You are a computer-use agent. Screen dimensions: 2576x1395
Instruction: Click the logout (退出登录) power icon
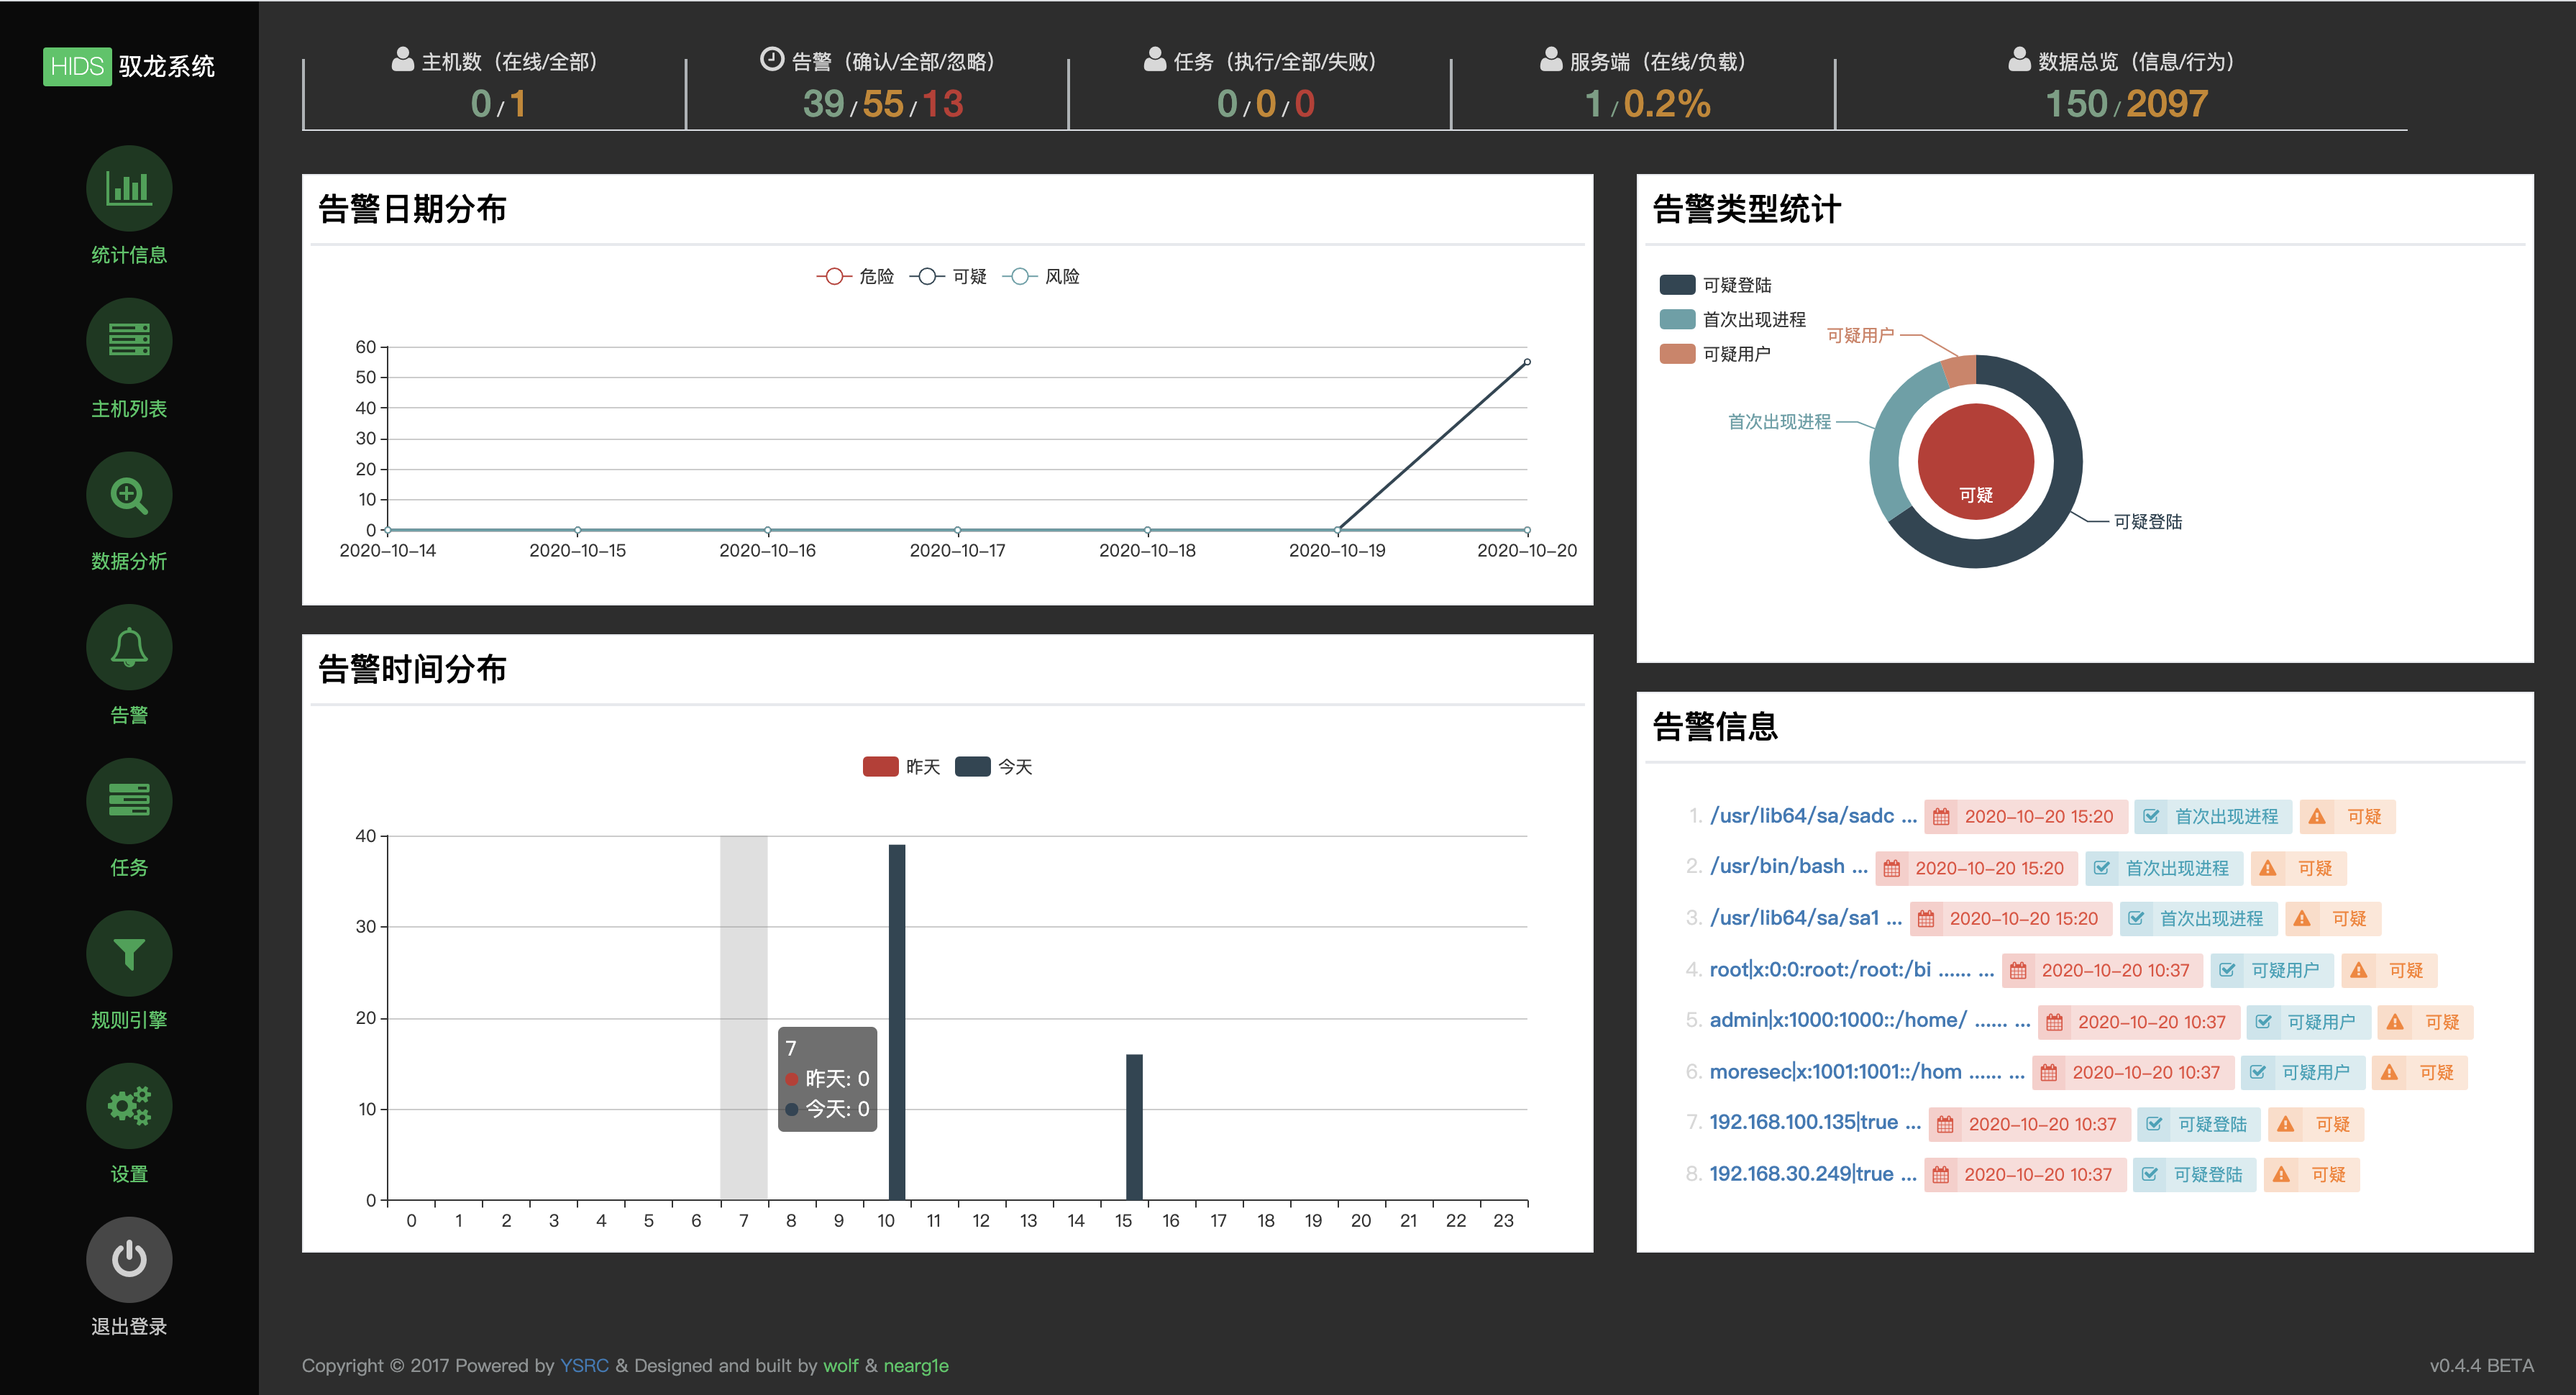pos(129,1259)
